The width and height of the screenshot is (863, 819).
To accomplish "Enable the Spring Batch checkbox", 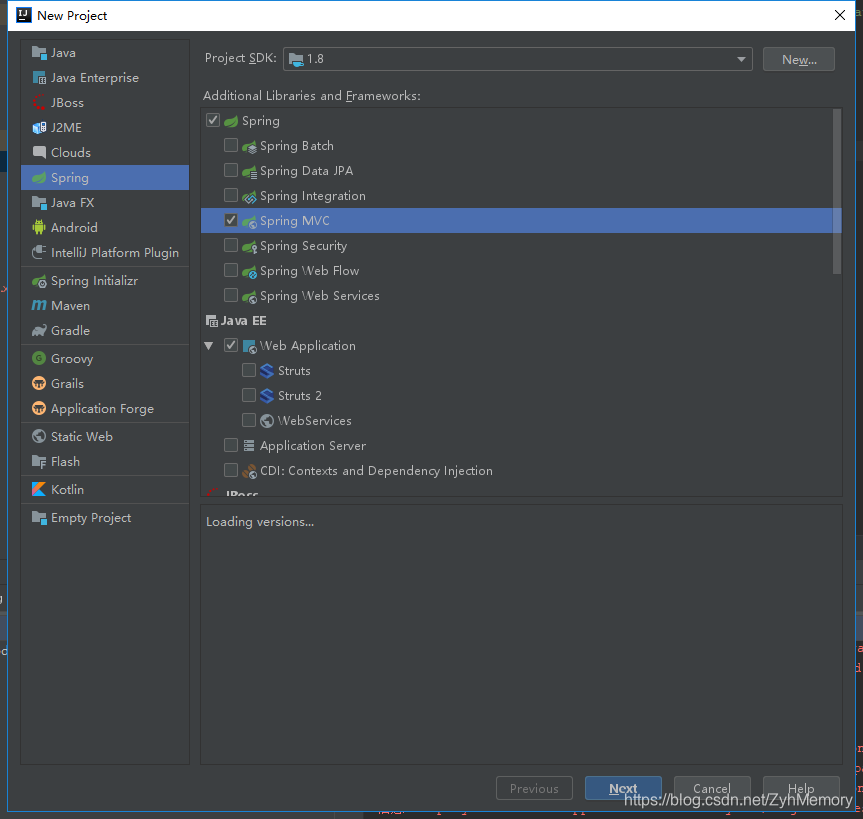I will tap(231, 145).
